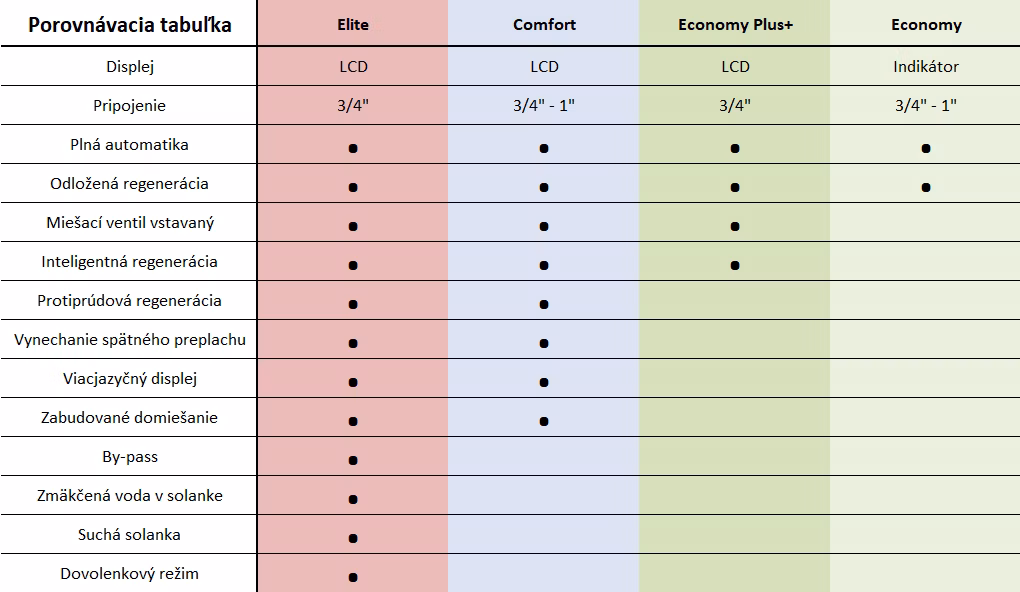Select the Comfort column header
Viewport: 1020px width, 592px height.
click(x=544, y=25)
